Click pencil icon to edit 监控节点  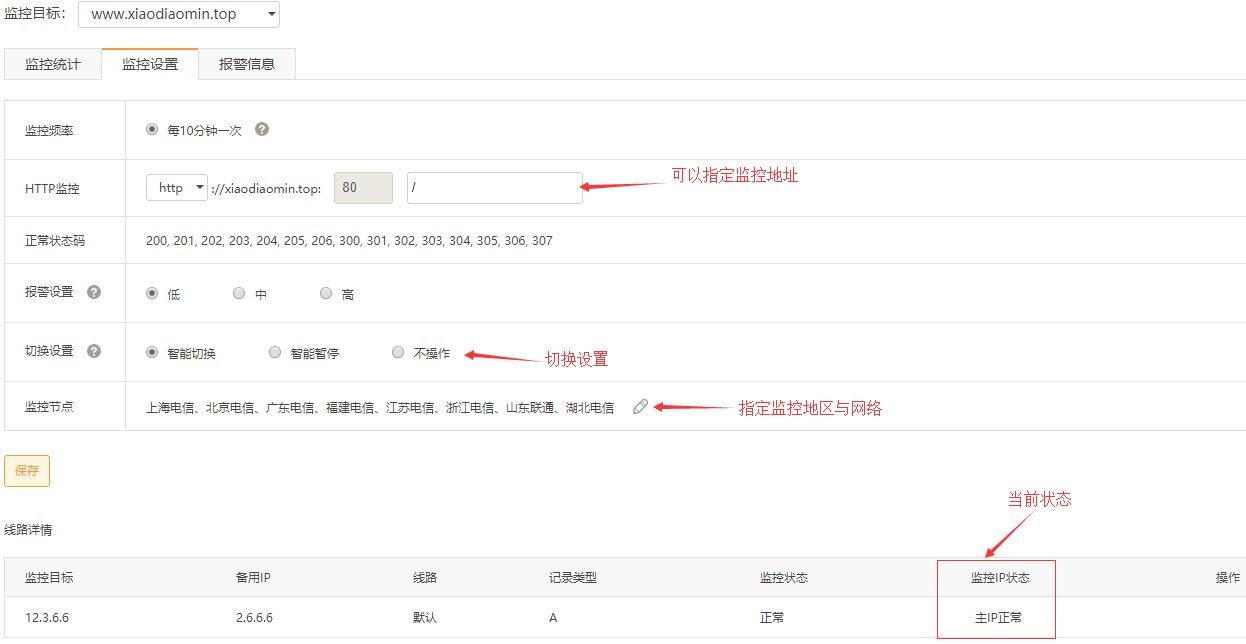click(641, 407)
